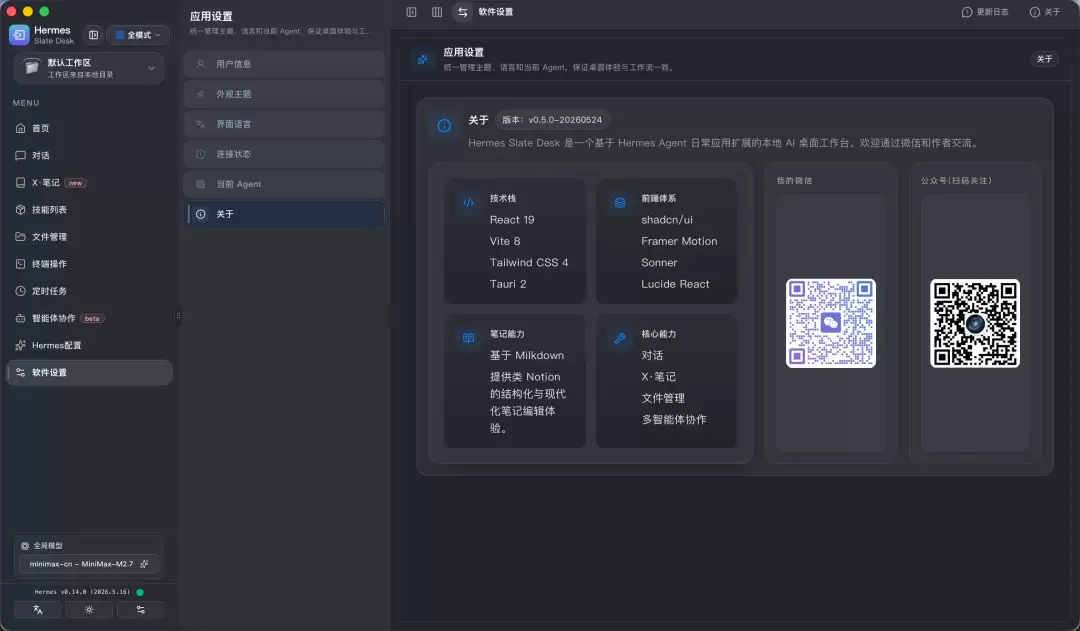Open 定时任务 scheduled tasks in sidebar
Viewport: 1080px width, 631px height.
[89, 291]
